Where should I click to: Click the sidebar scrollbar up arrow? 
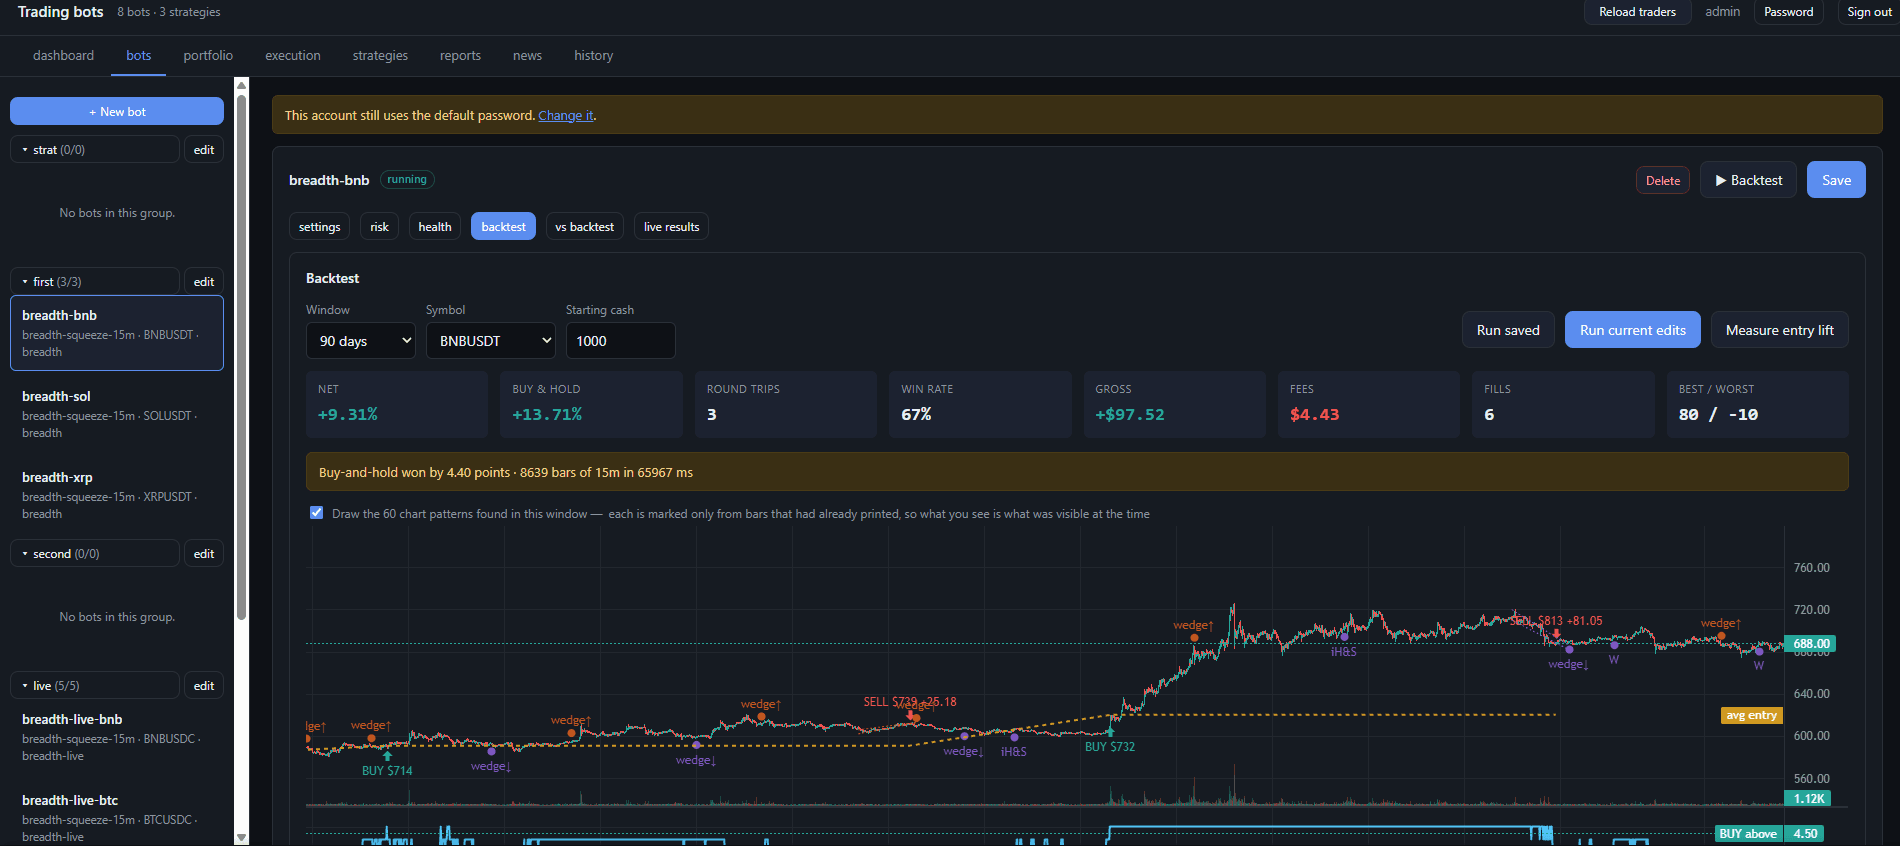241,86
